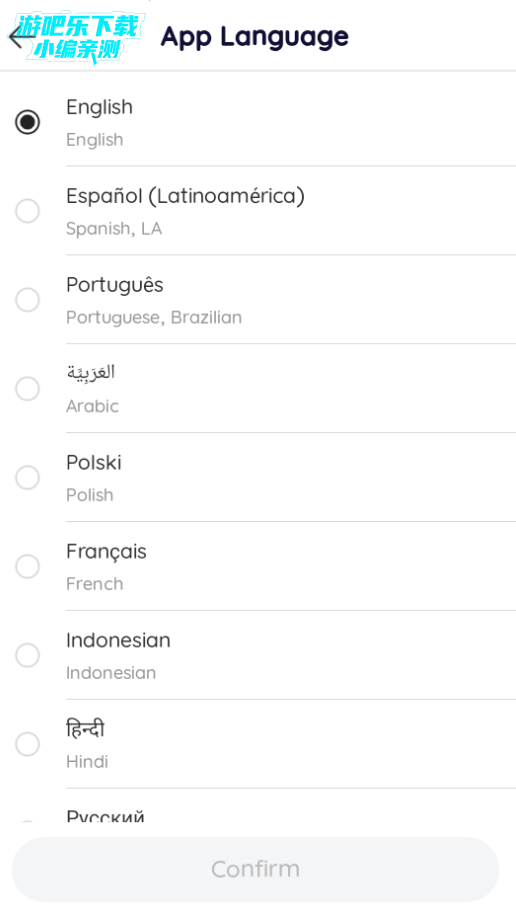Choose the Português radio button

coord(27,300)
